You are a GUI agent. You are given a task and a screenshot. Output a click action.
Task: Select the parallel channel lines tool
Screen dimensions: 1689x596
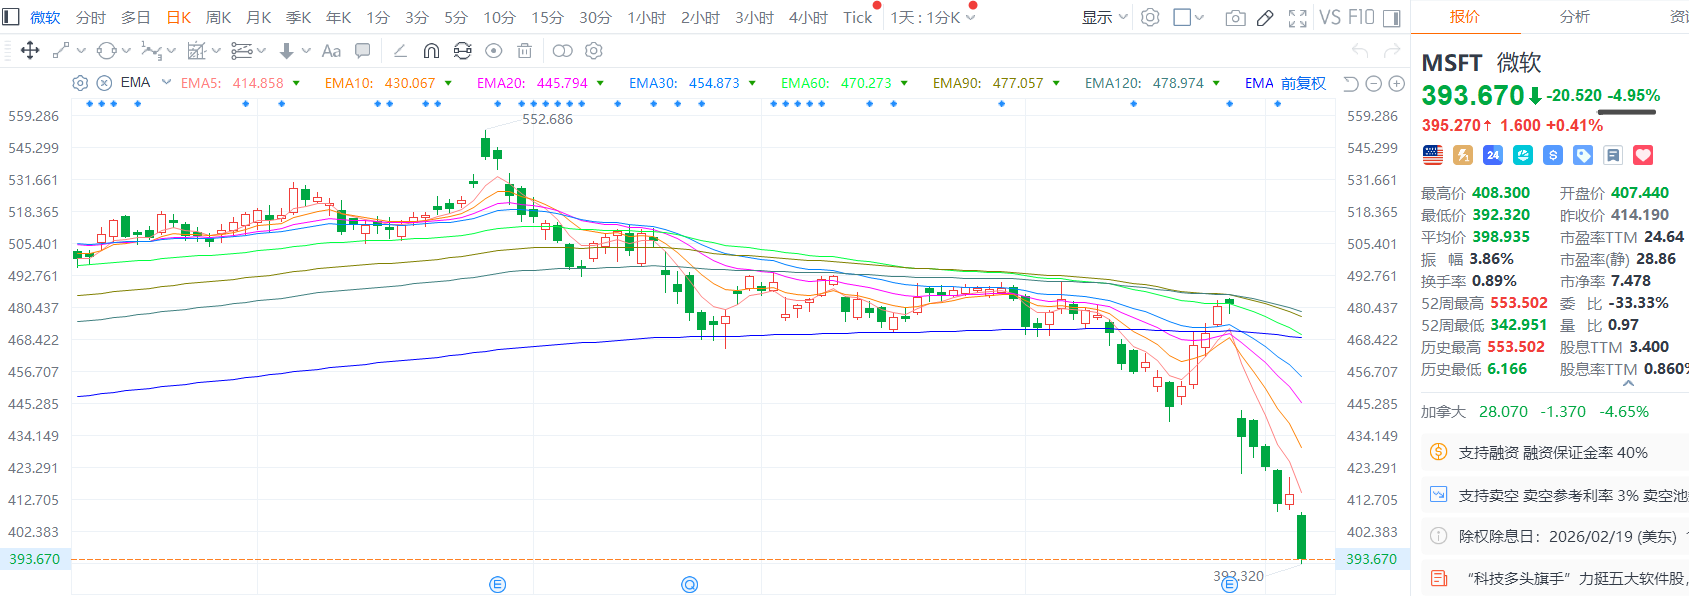click(x=241, y=51)
